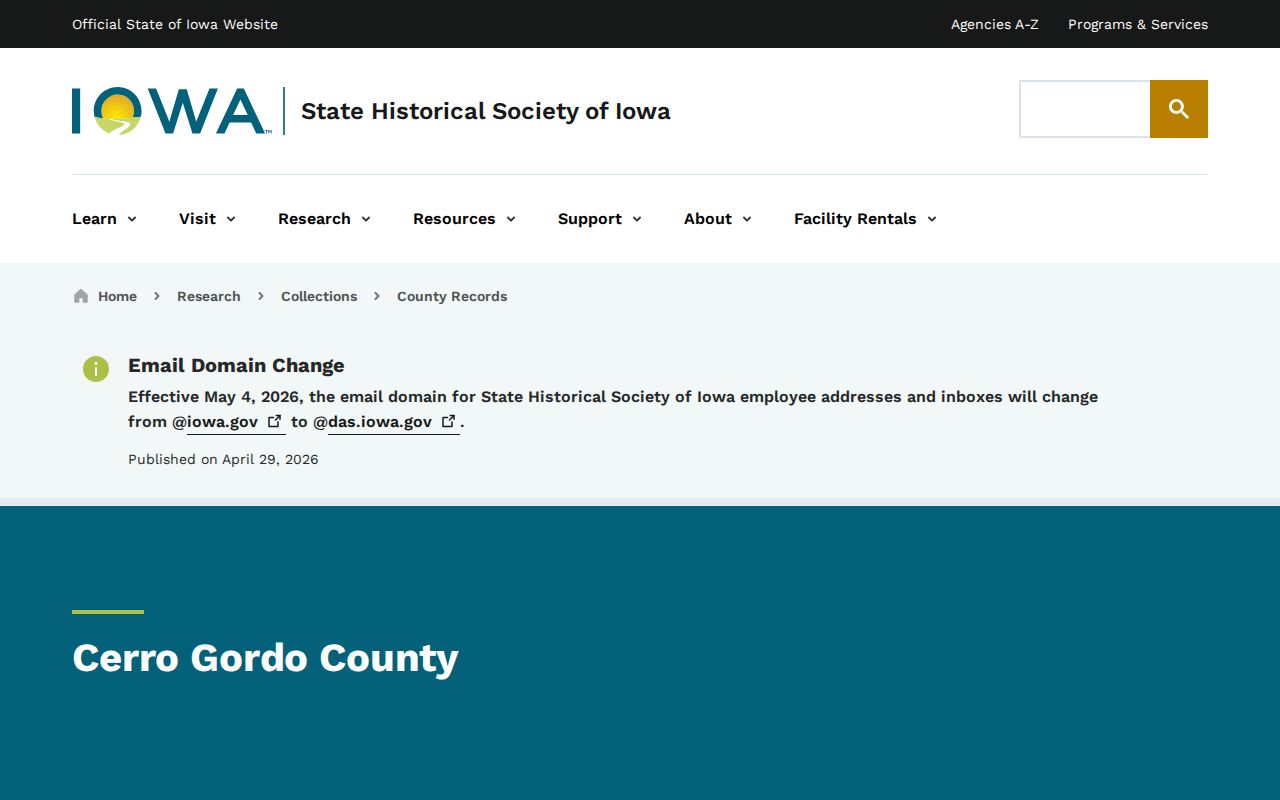
Task: Open the Support navigation menu
Action: 600,219
